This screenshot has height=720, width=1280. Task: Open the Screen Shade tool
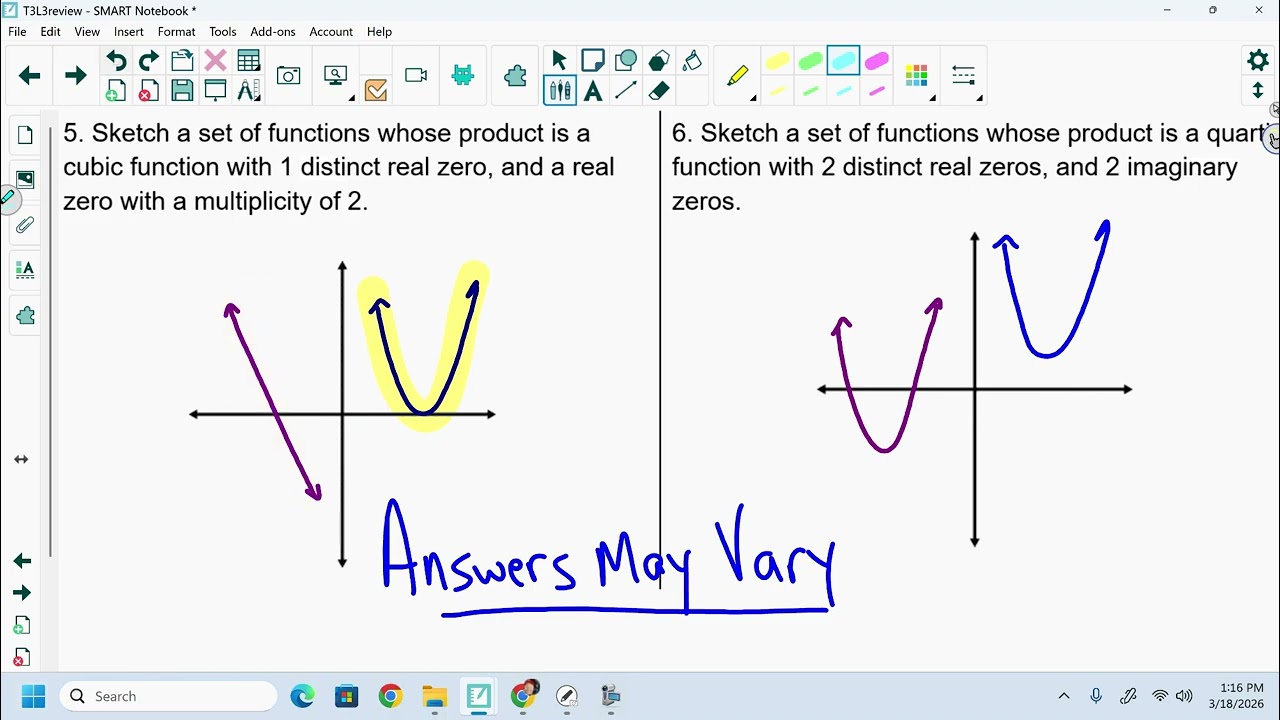[x=215, y=91]
